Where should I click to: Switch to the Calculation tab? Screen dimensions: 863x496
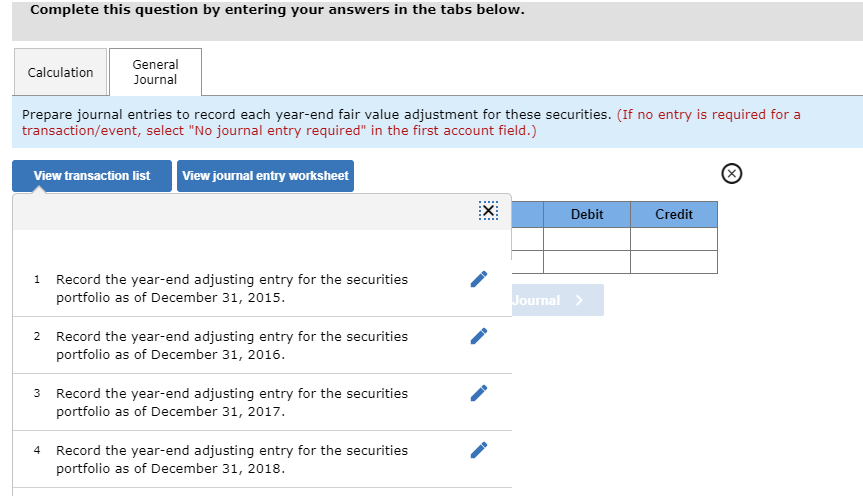point(60,72)
